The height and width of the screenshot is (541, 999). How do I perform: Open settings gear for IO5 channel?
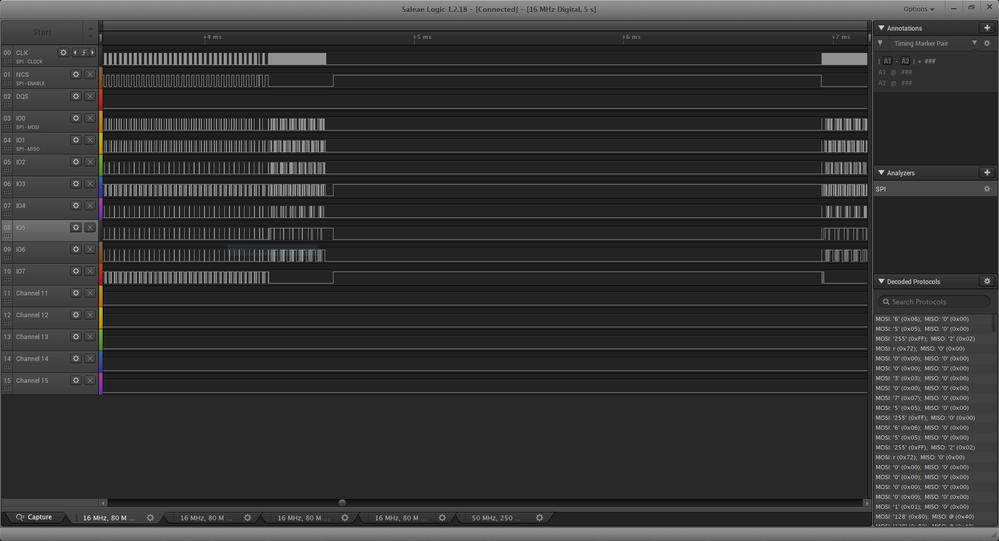point(76,227)
